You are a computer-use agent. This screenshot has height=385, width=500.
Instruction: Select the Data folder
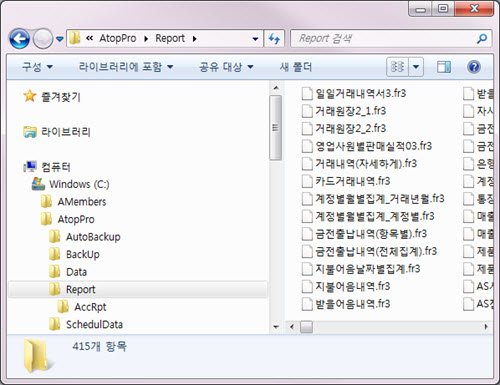tap(76, 272)
